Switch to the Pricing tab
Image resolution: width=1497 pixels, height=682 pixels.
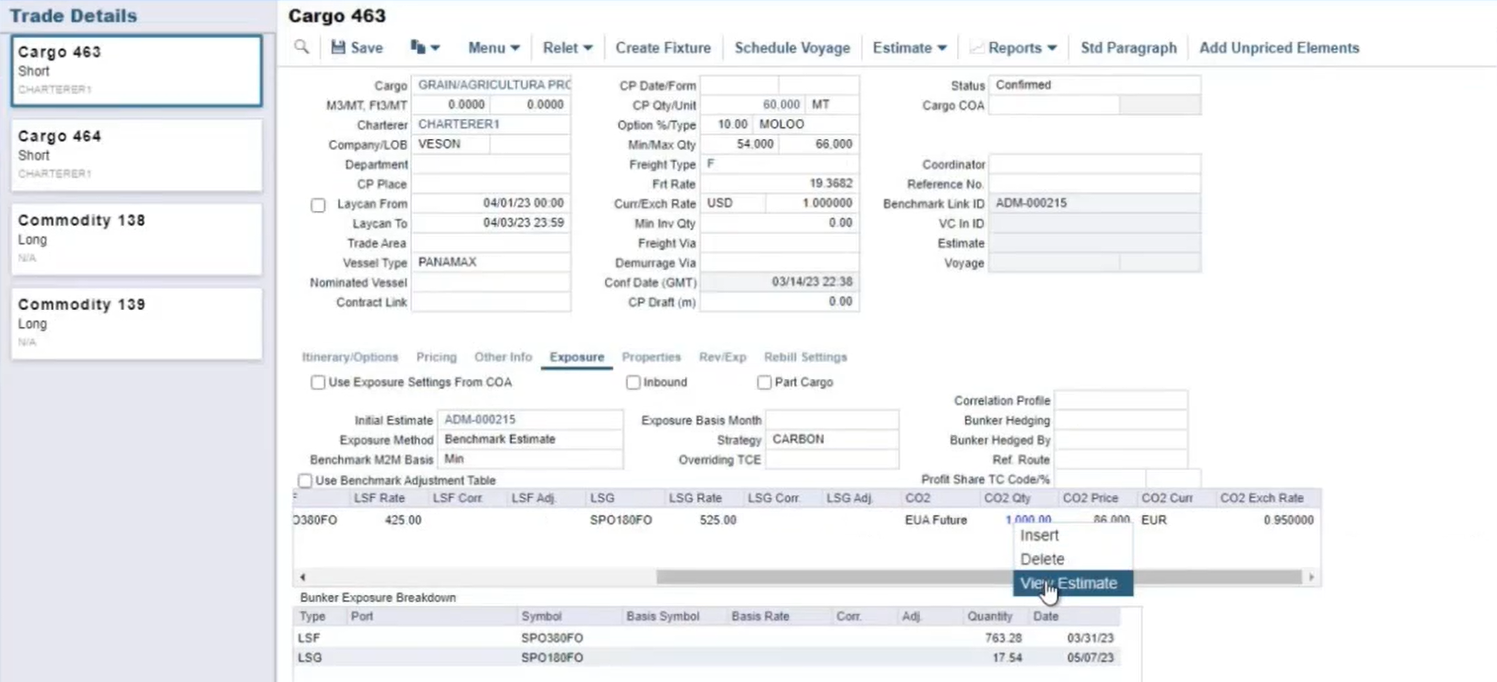[x=436, y=357]
